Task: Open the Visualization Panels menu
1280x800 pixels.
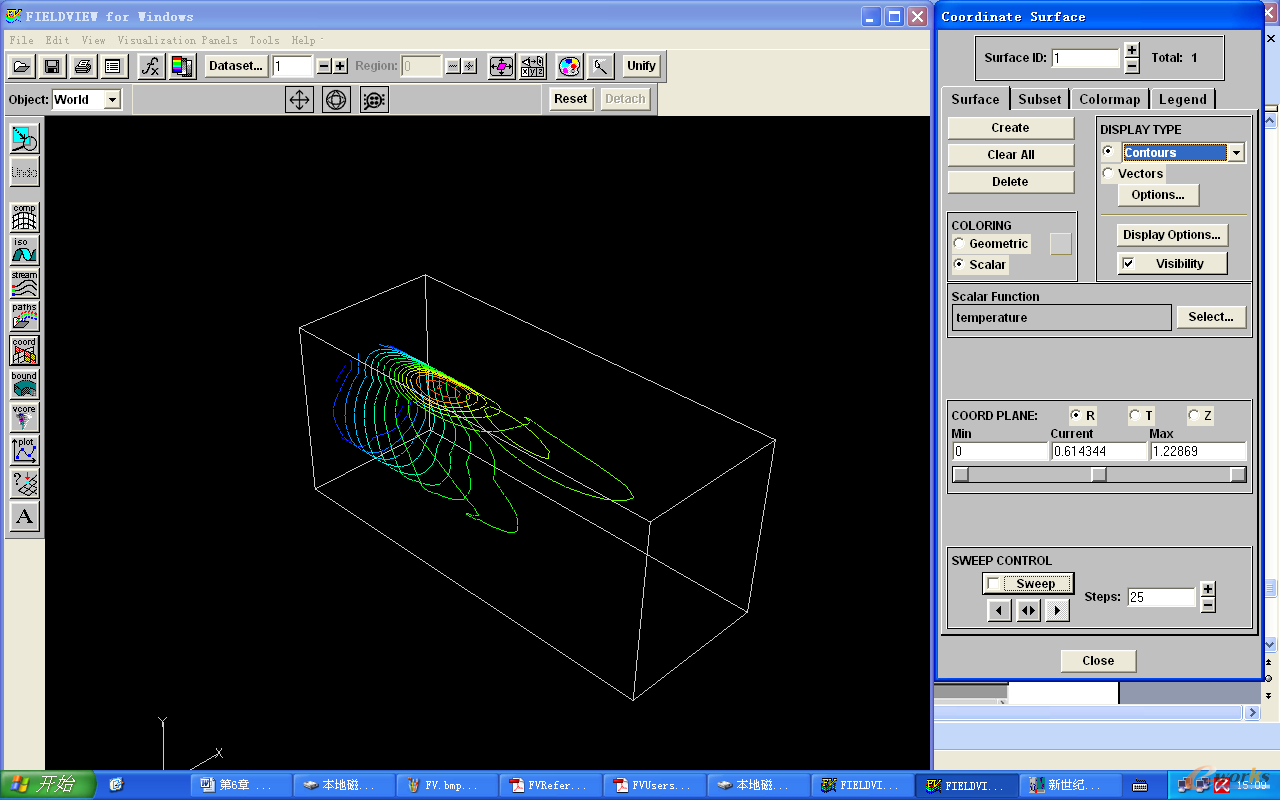Action: 177,40
